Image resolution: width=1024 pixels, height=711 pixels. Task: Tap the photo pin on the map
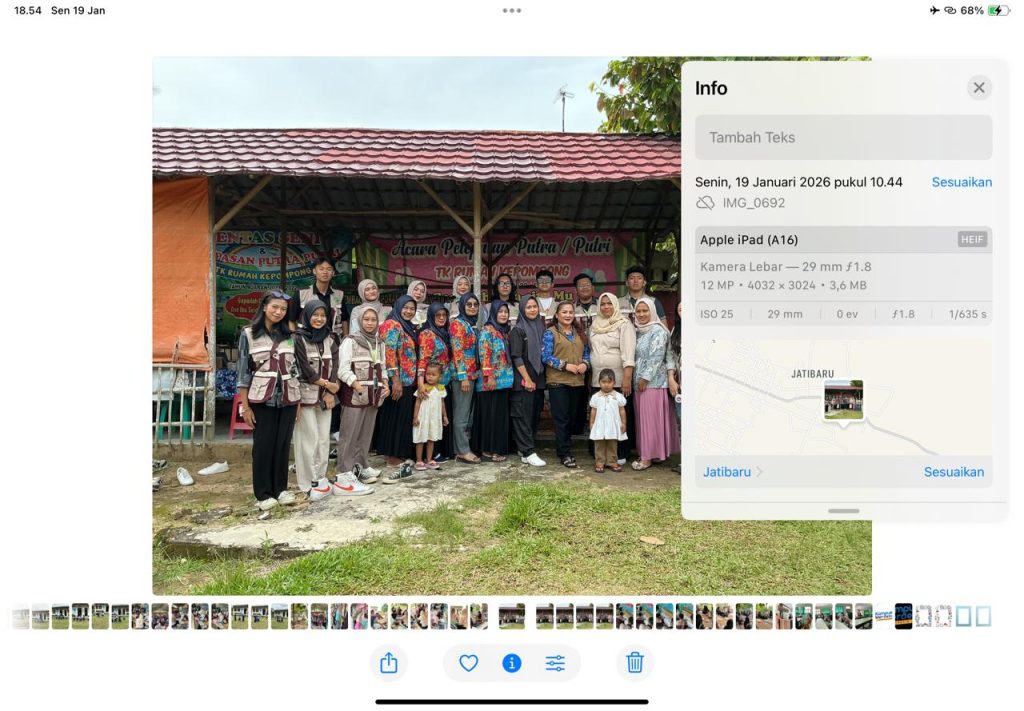[843, 400]
